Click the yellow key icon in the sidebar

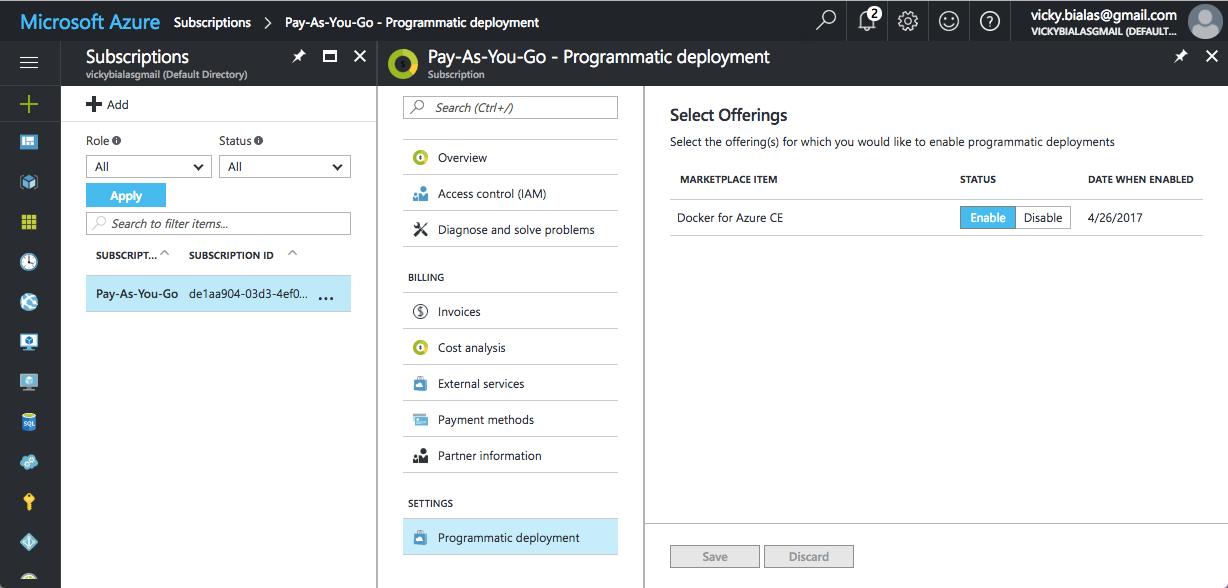pyautogui.click(x=29, y=502)
